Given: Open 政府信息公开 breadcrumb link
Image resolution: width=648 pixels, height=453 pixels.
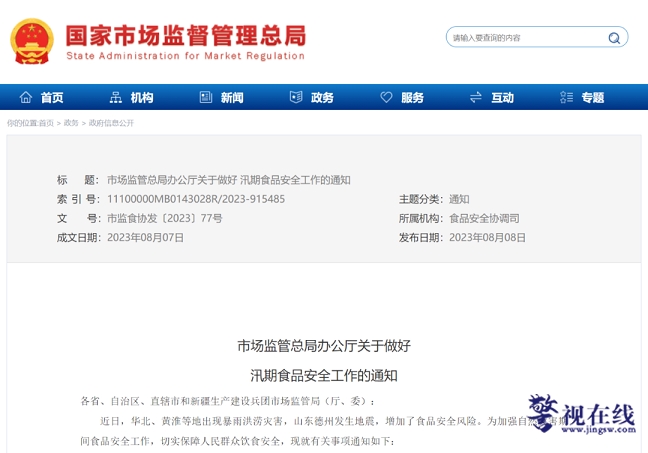Looking at the screenshot, I should [x=111, y=123].
